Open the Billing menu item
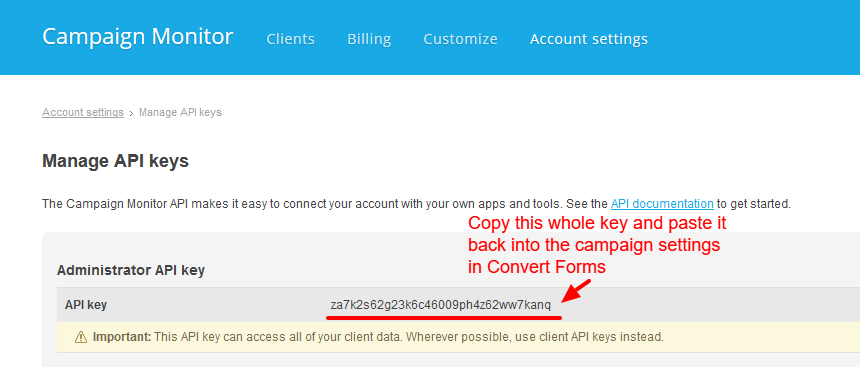Screen dimensions: 860x367 tap(369, 39)
